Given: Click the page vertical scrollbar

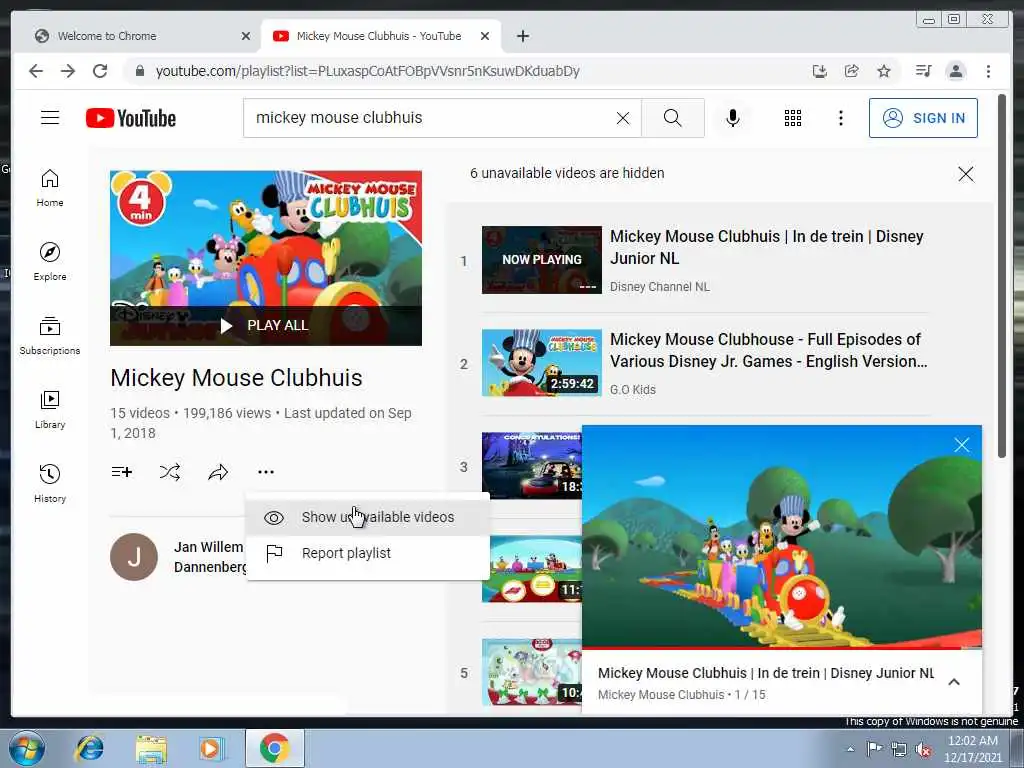Looking at the screenshot, I should pos(1002,276).
